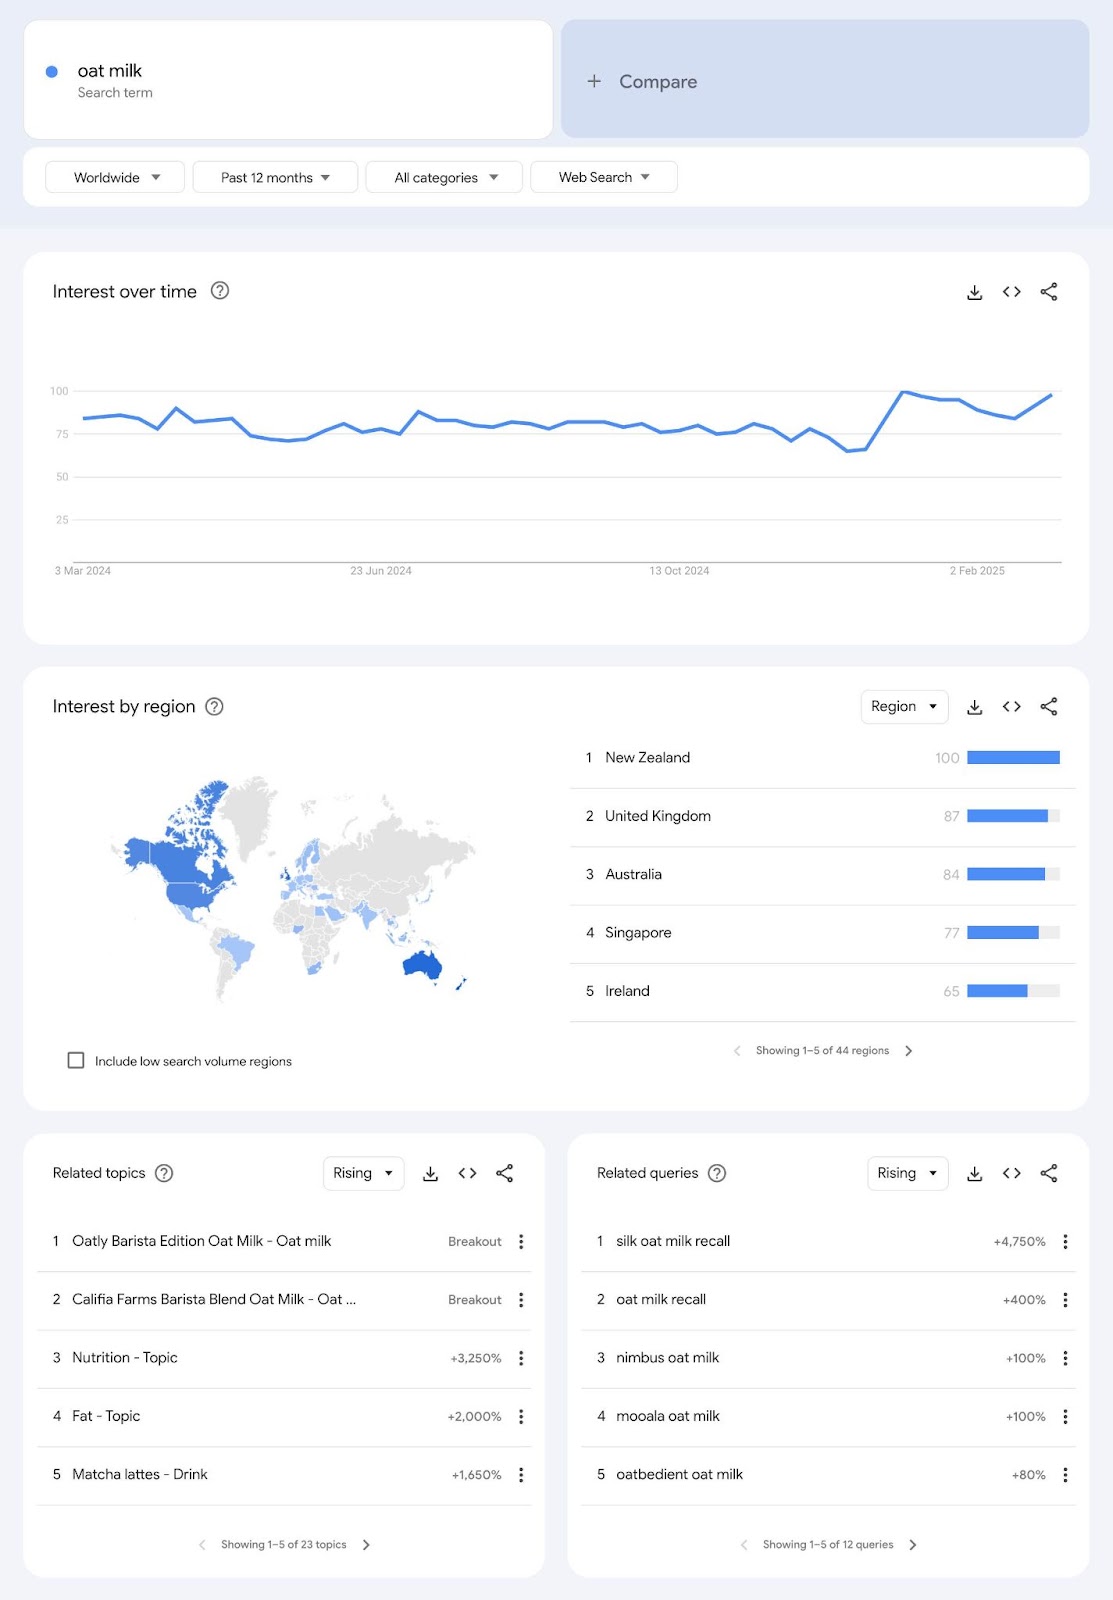Share the Interest by region map
The height and width of the screenshot is (1600, 1113).
[1049, 706]
